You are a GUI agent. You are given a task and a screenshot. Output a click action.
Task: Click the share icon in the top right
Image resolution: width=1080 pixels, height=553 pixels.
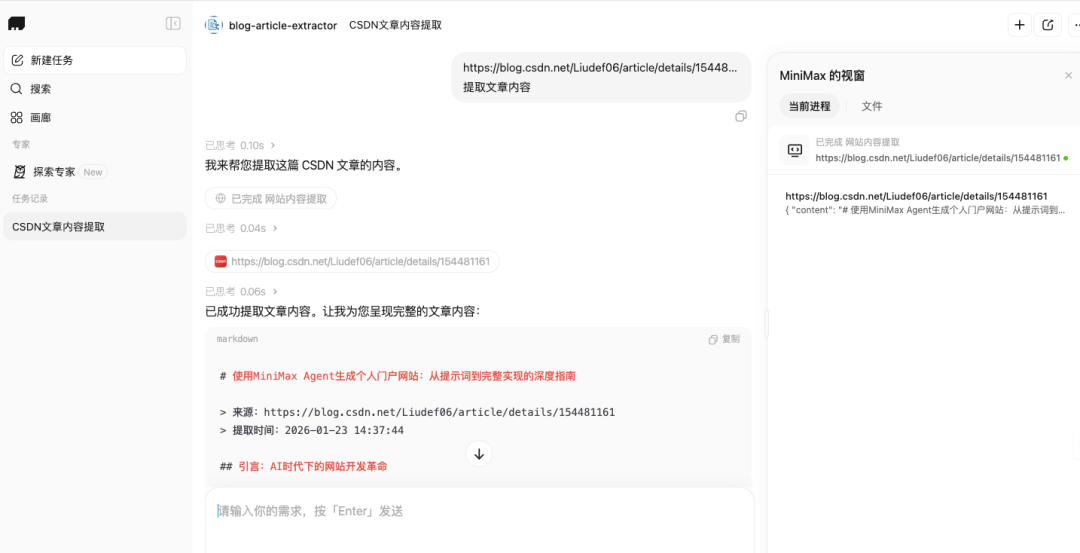click(1048, 25)
